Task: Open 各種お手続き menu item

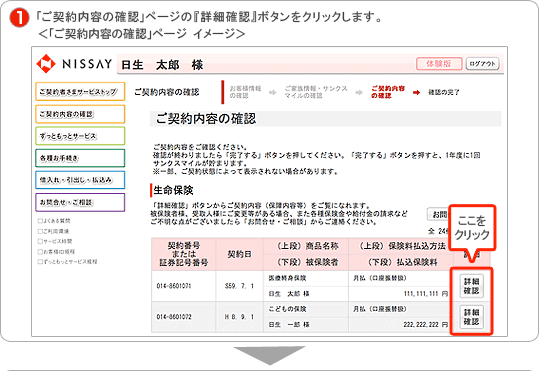Action: coord(80,158)
